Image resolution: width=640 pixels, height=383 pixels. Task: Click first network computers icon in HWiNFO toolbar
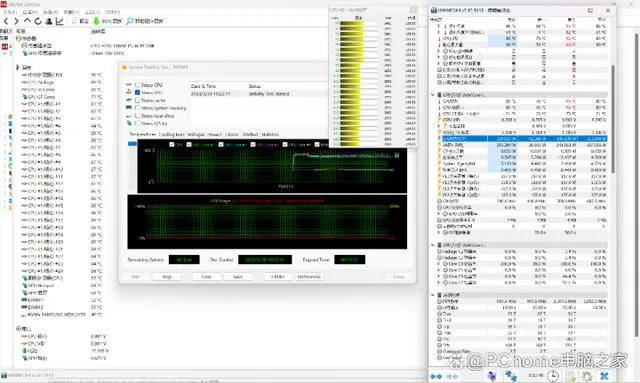coord(492,376)
